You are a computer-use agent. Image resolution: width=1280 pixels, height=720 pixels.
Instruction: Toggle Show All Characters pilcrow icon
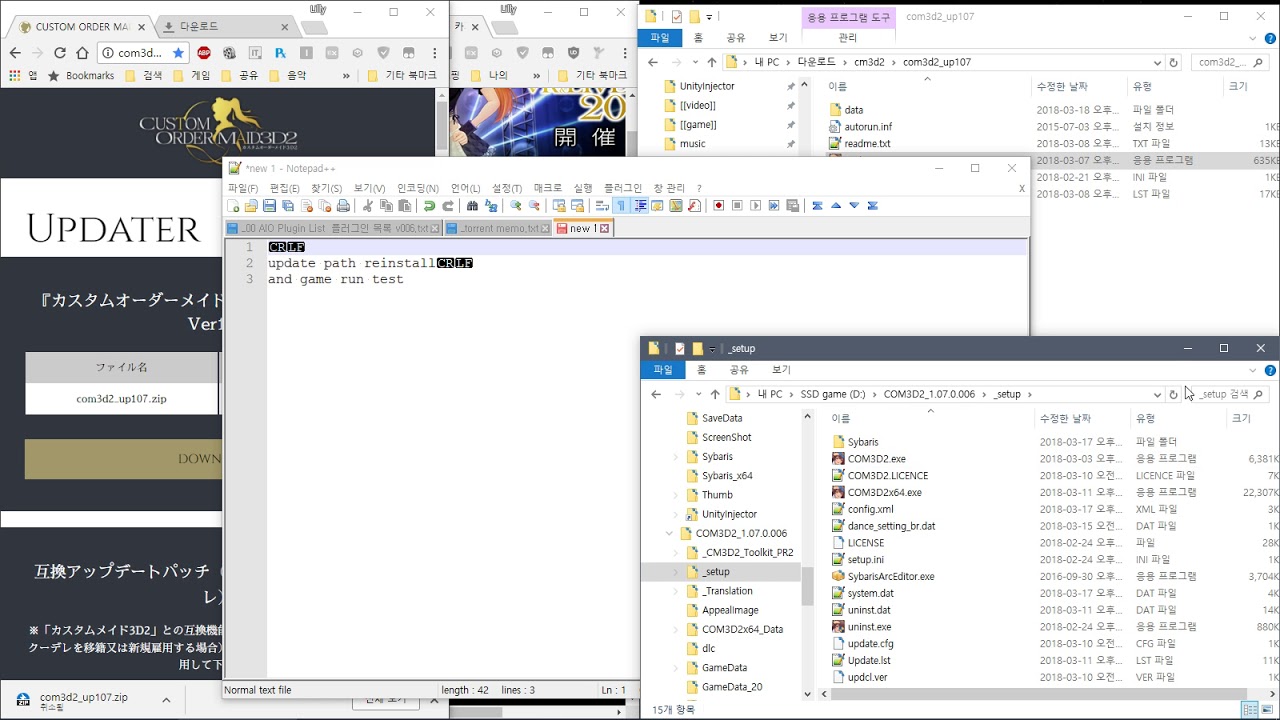pyautogui.click(x=620, y=206)
